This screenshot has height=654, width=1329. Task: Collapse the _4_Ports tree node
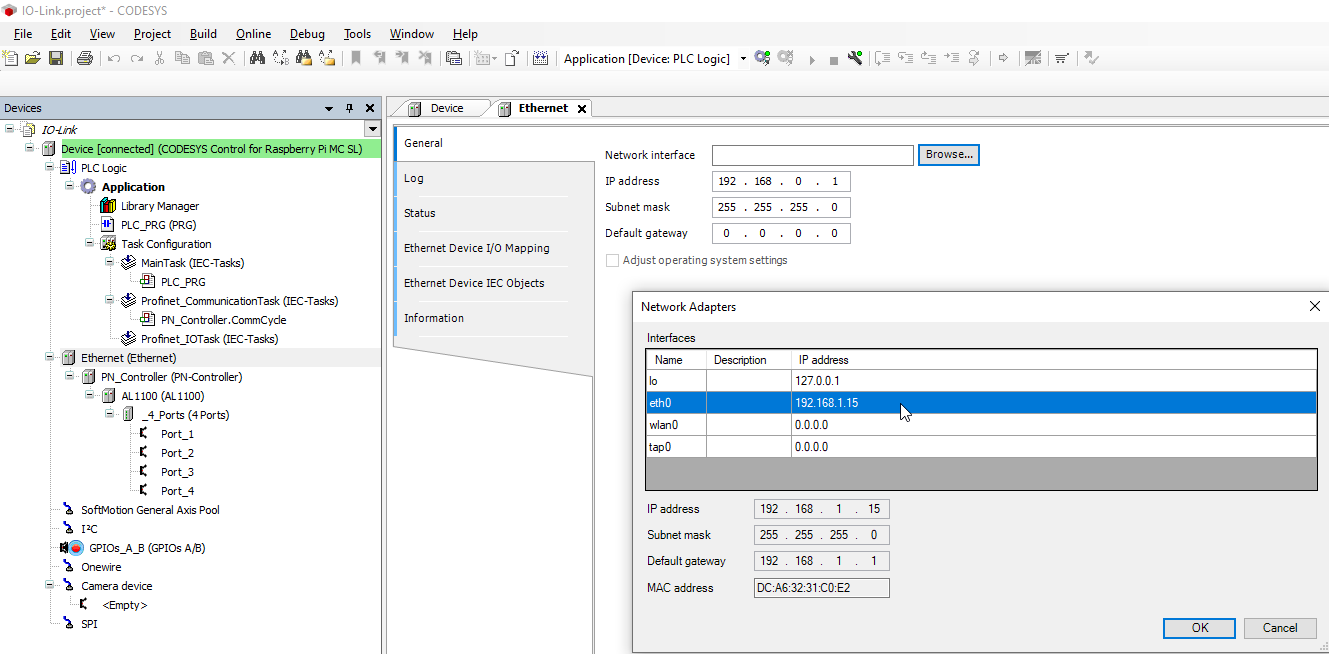(109, 415)
